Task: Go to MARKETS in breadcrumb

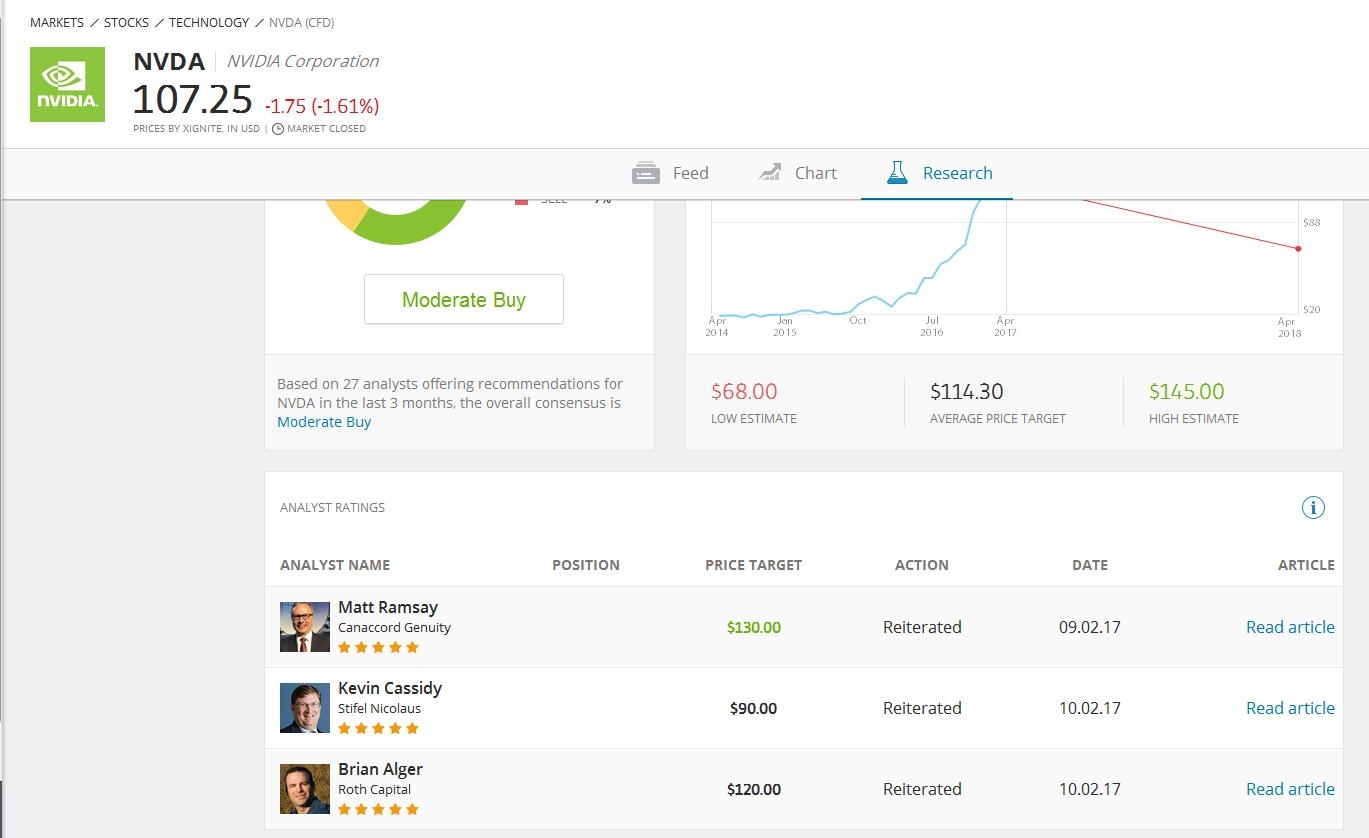Action: click(57, 22)
